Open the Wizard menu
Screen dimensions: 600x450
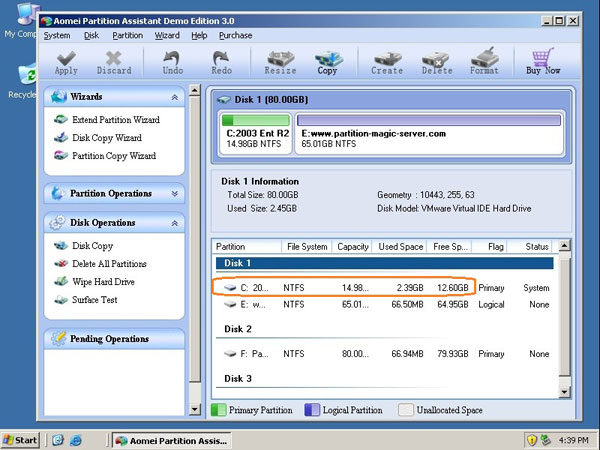tap(167, 35)
